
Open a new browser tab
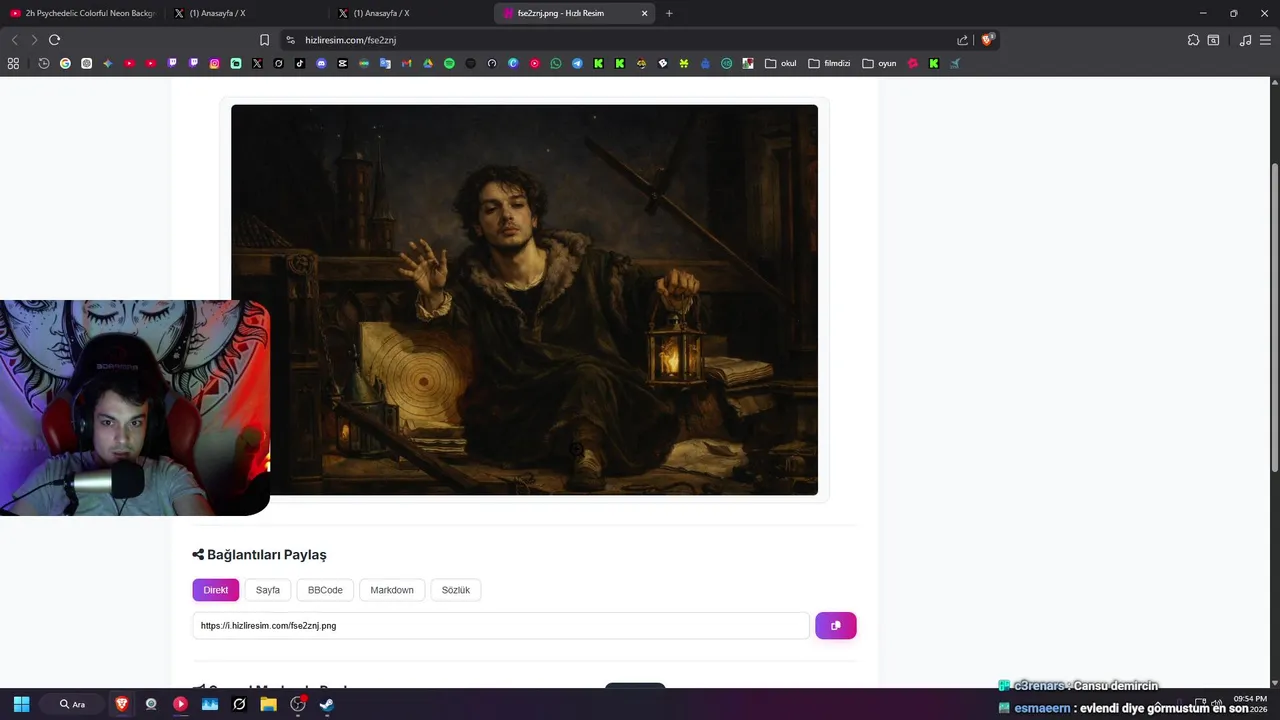669,13
